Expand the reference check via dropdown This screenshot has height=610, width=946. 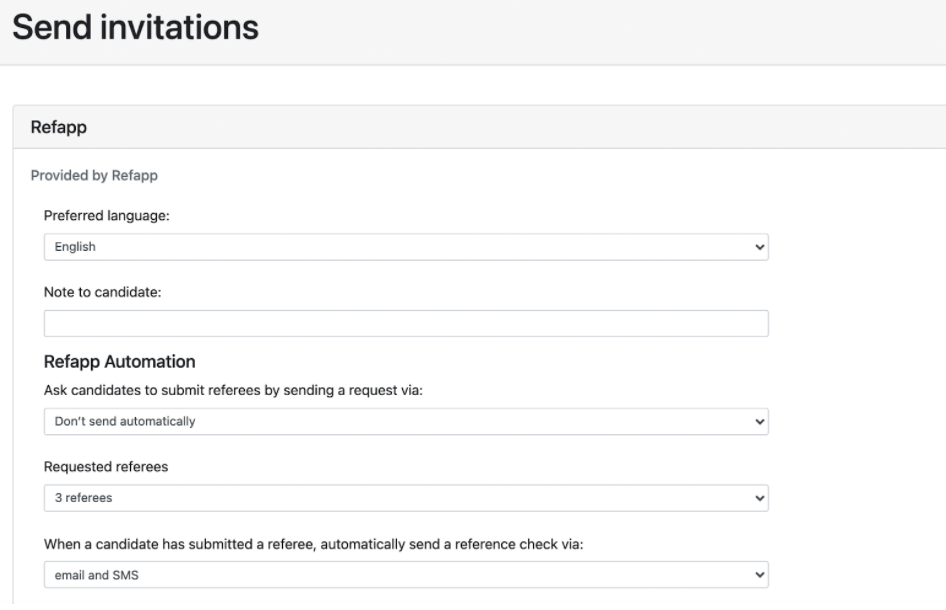pyautogui.click(x=406, y=575)
